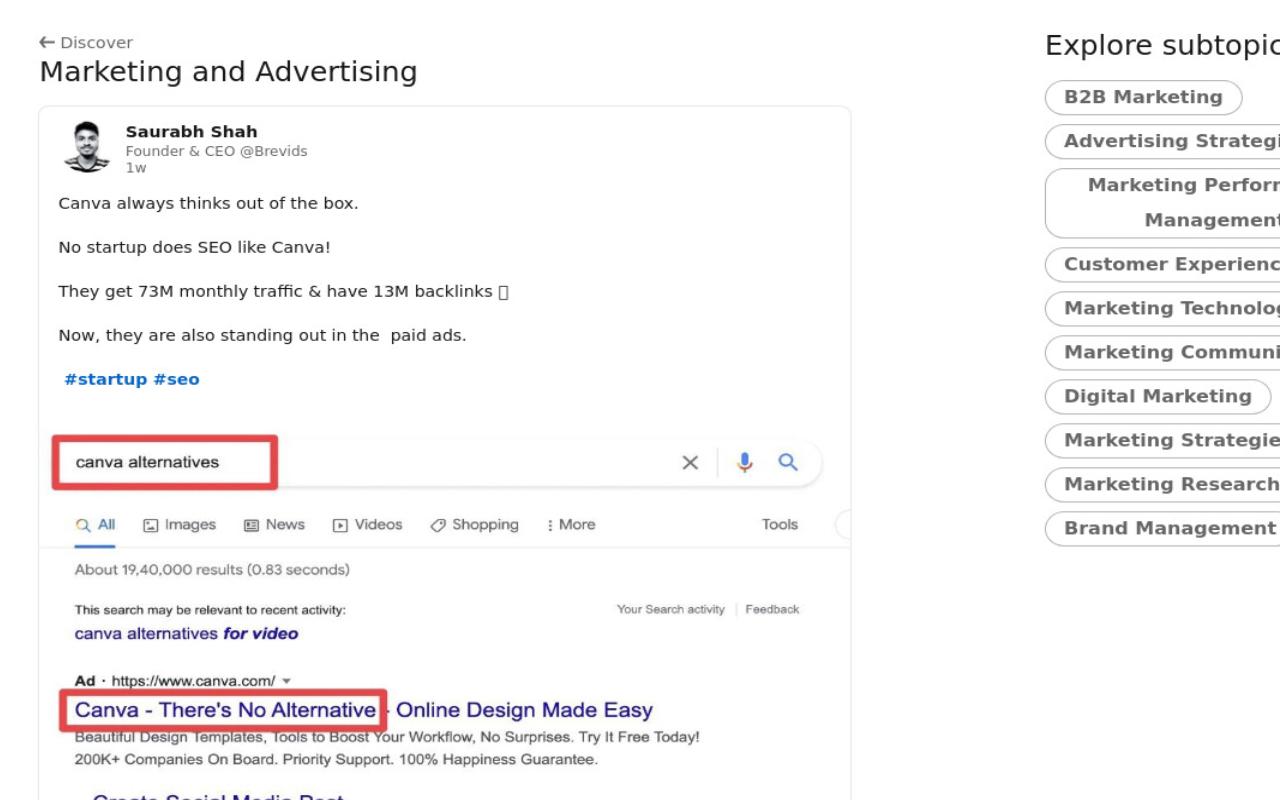Open Saurabh Shah's profile name

click(191, 131)
